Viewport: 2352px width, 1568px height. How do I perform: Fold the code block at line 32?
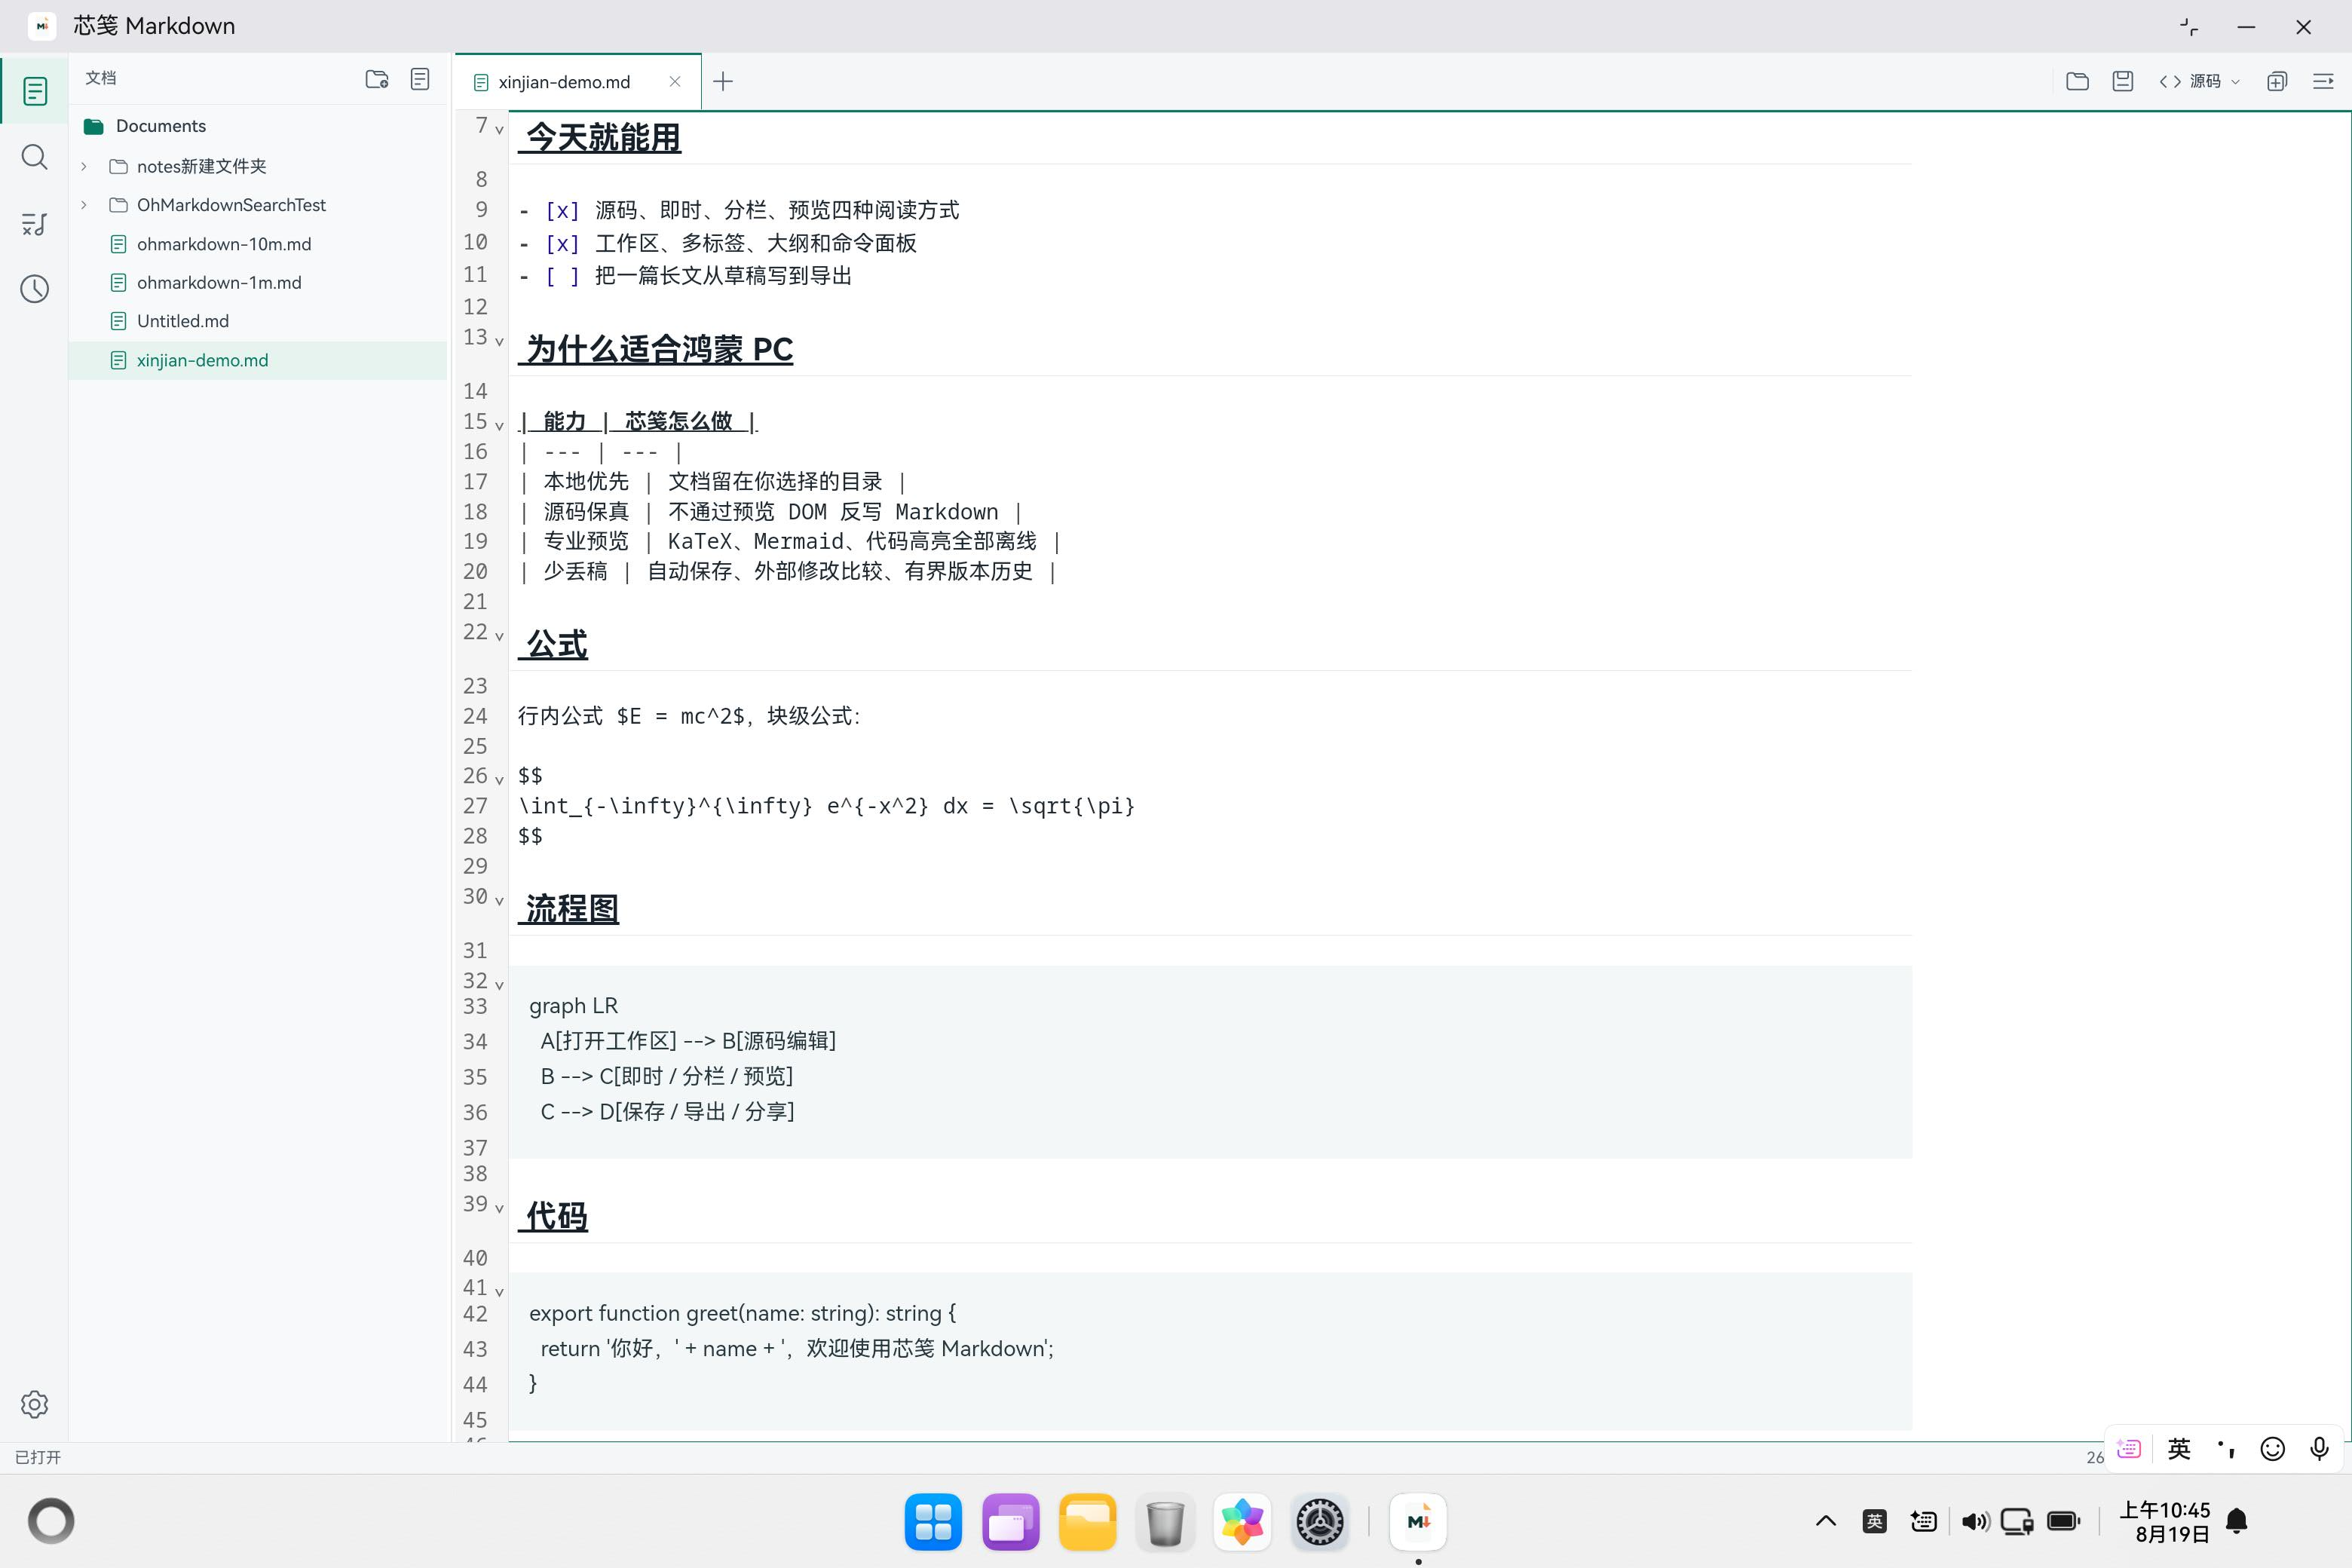click(x=499, y=985)
